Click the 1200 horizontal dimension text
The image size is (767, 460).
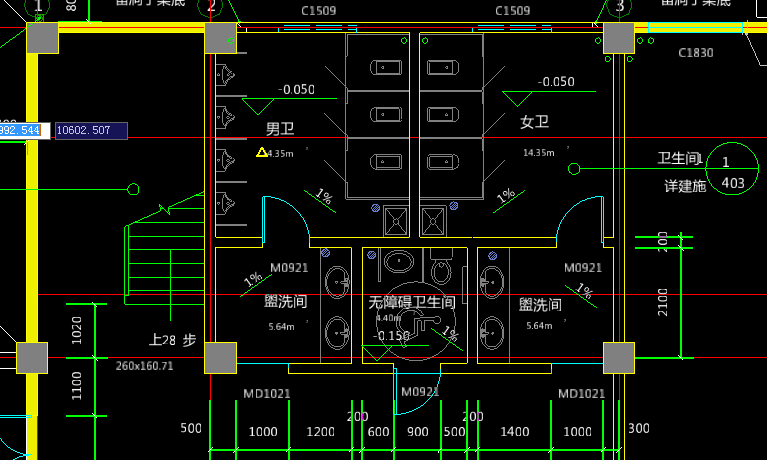[320, 432]
